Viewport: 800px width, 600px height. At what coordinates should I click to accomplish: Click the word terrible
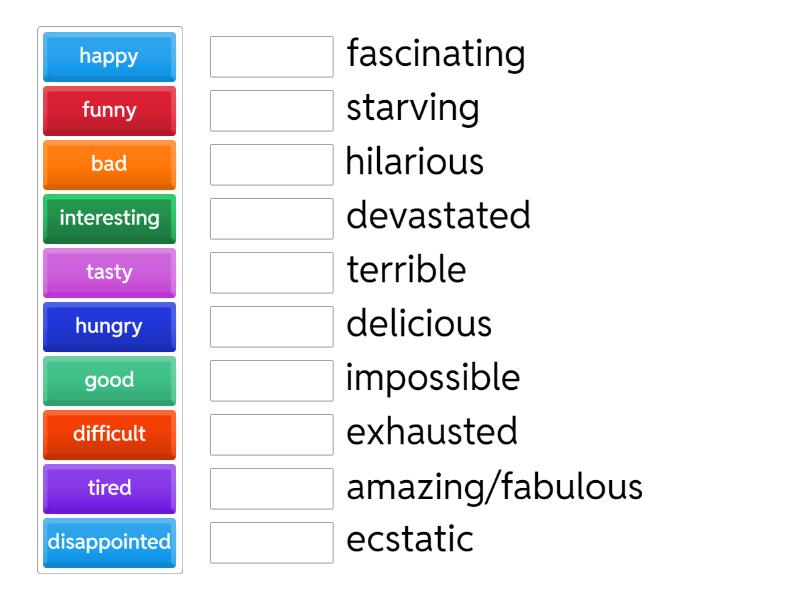[x=405, y=270]
